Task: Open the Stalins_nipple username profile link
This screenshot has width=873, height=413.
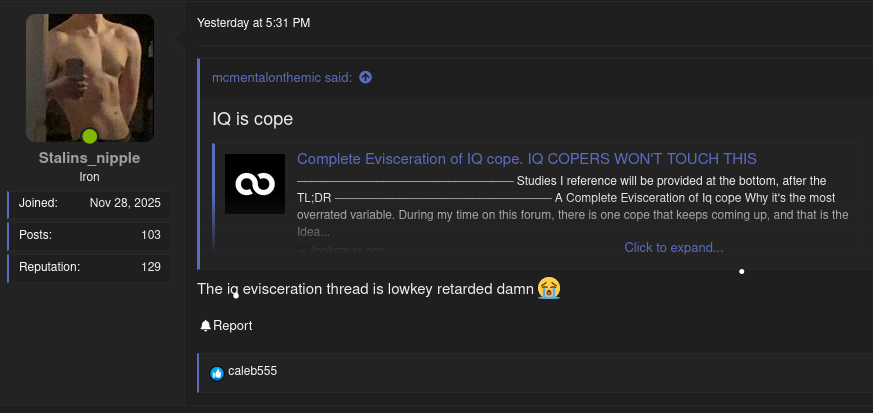Action: point(89,158)
